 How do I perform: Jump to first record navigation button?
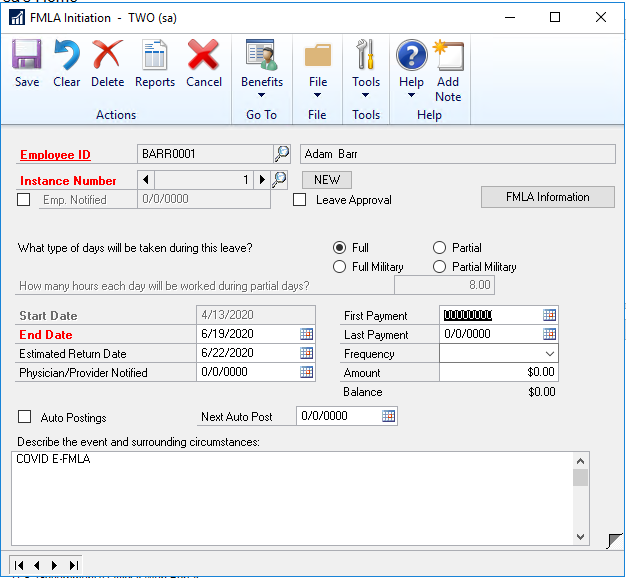pyautogui.click(x=18, y=565)
